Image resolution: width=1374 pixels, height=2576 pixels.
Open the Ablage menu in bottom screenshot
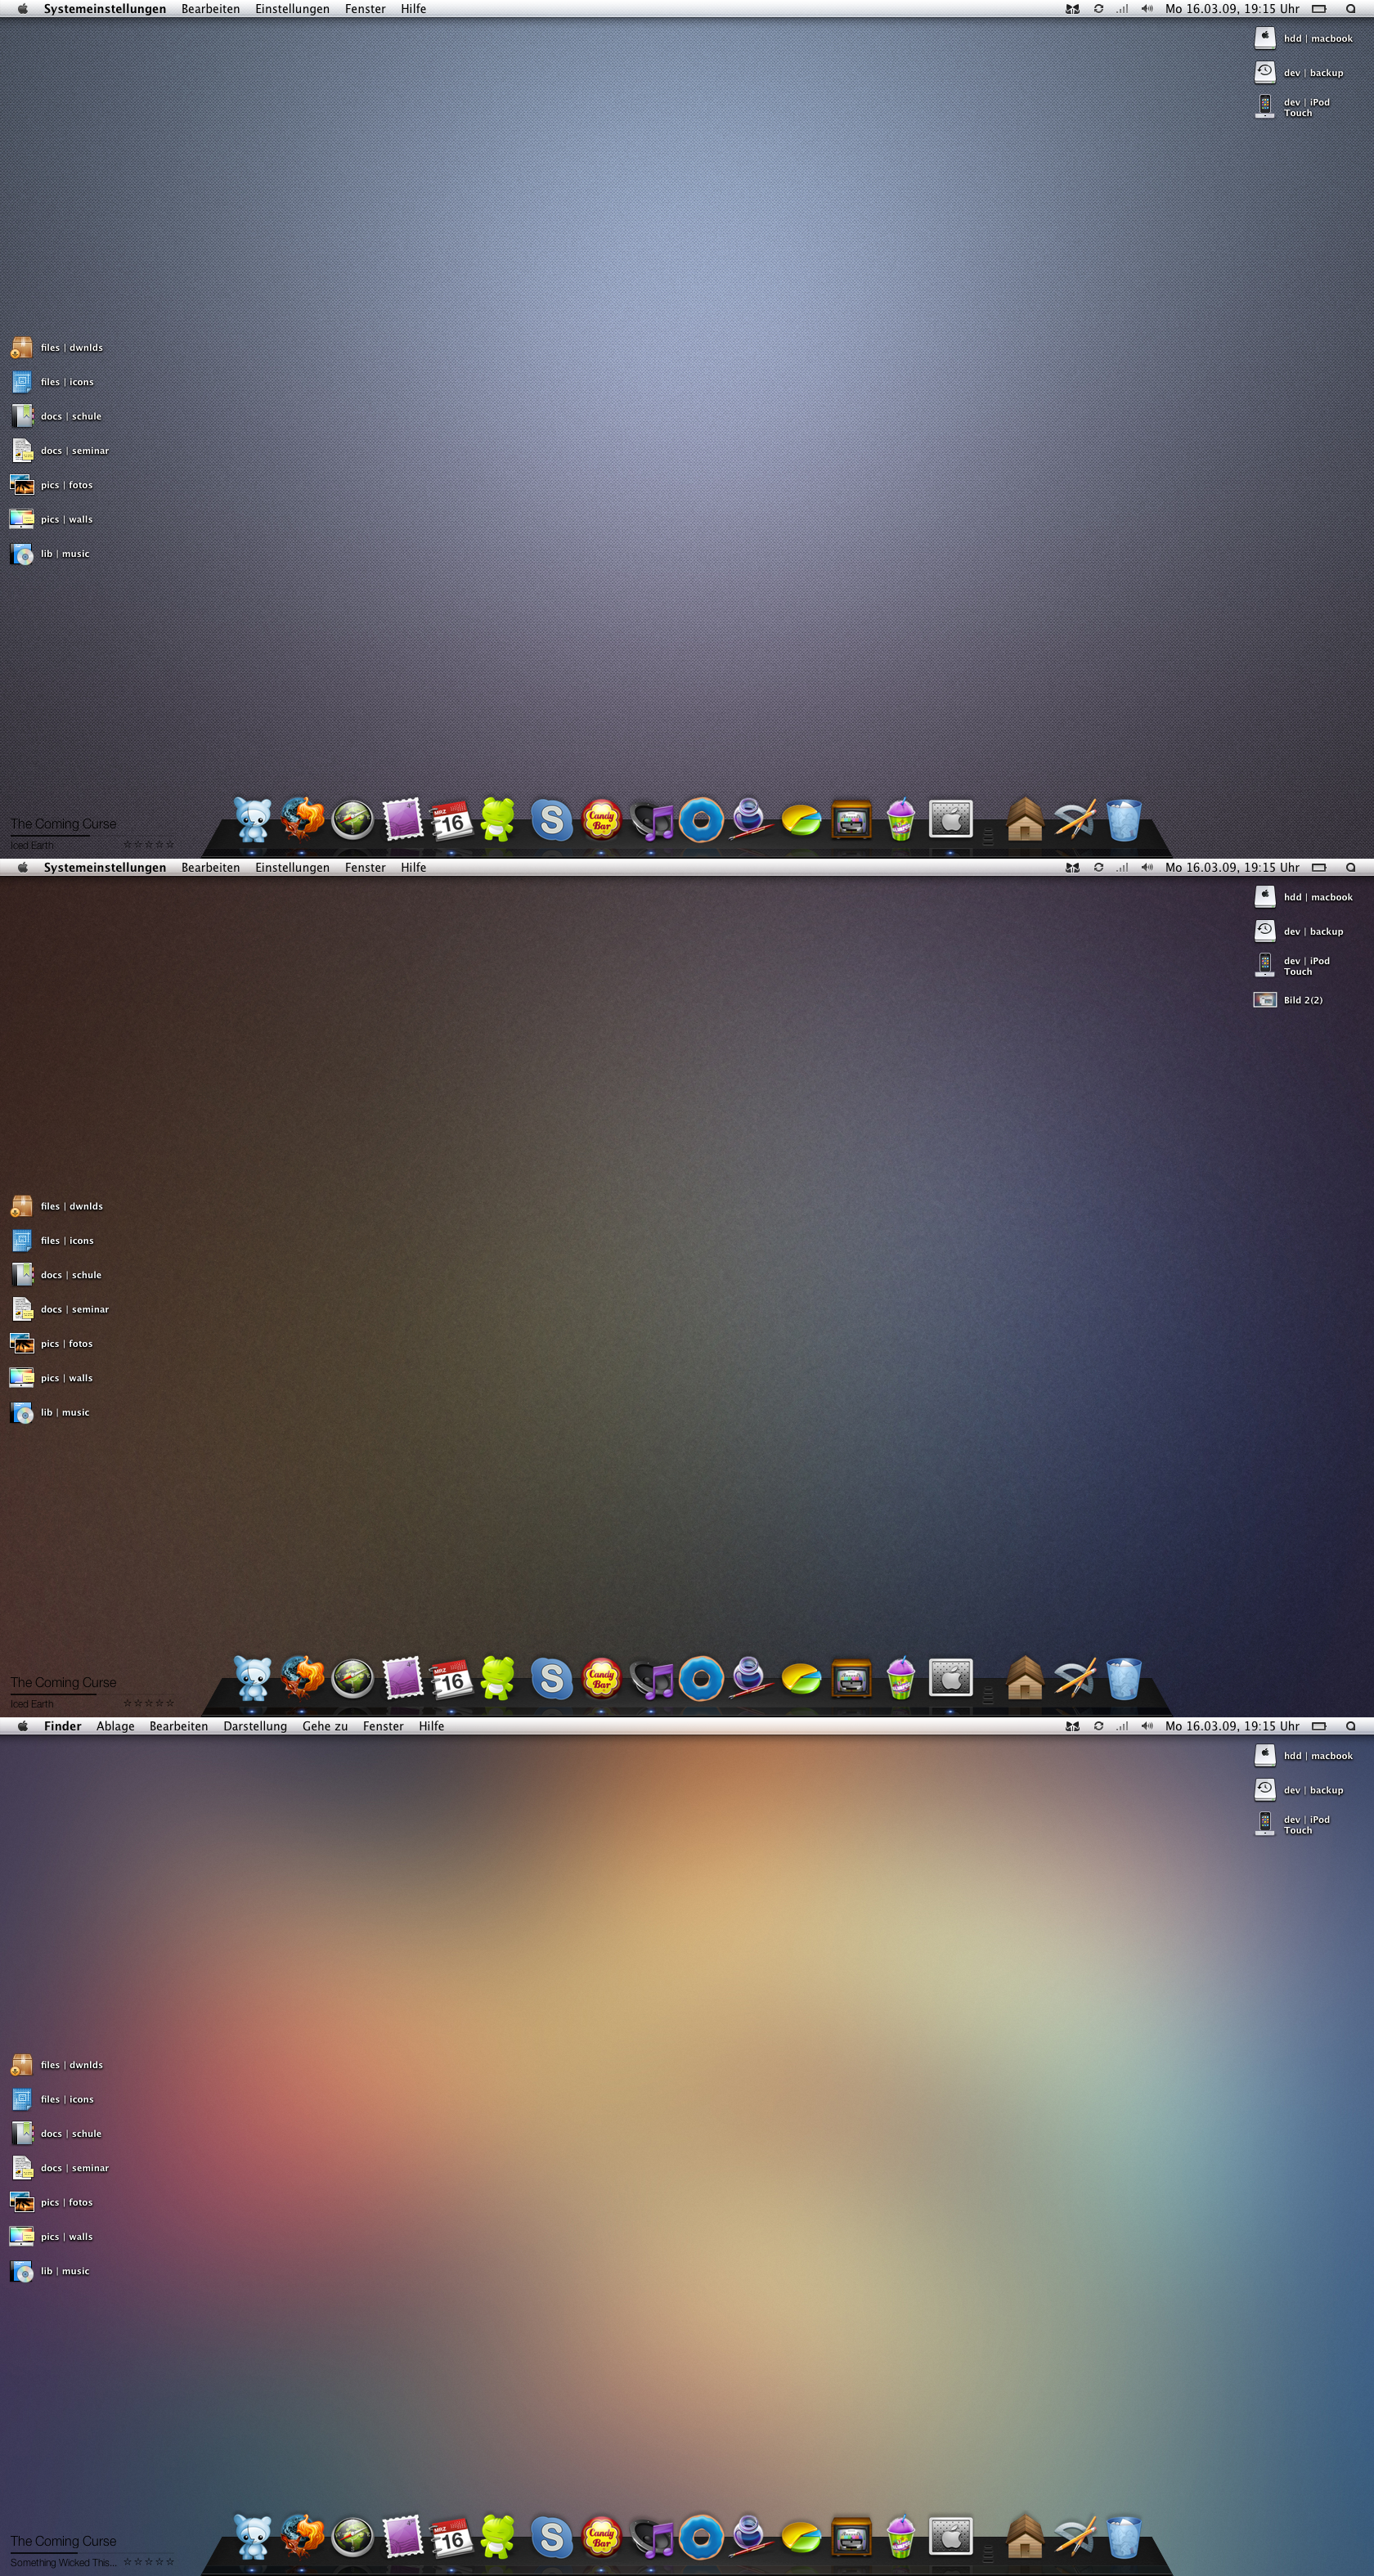115,1726
